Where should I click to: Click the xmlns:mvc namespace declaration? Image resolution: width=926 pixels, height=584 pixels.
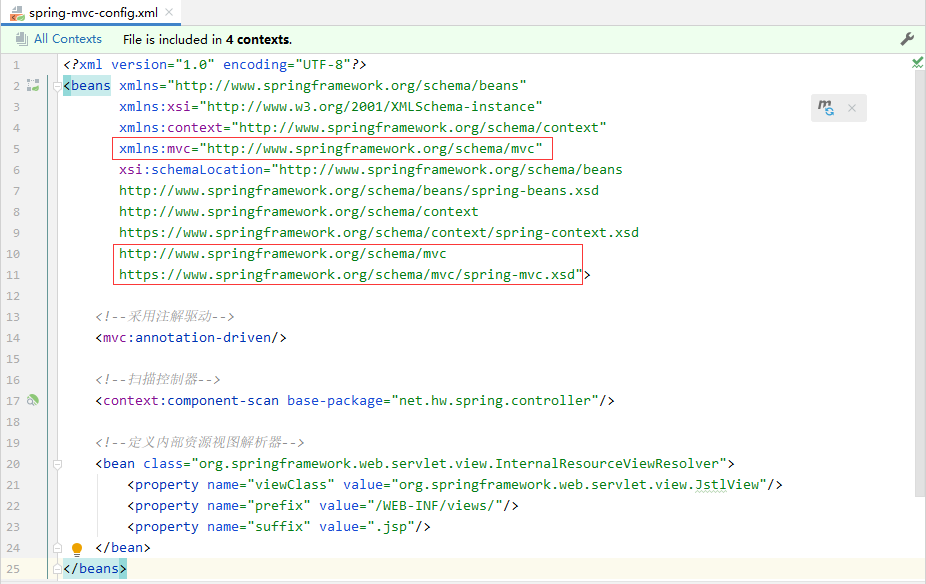tap(332, 149)
